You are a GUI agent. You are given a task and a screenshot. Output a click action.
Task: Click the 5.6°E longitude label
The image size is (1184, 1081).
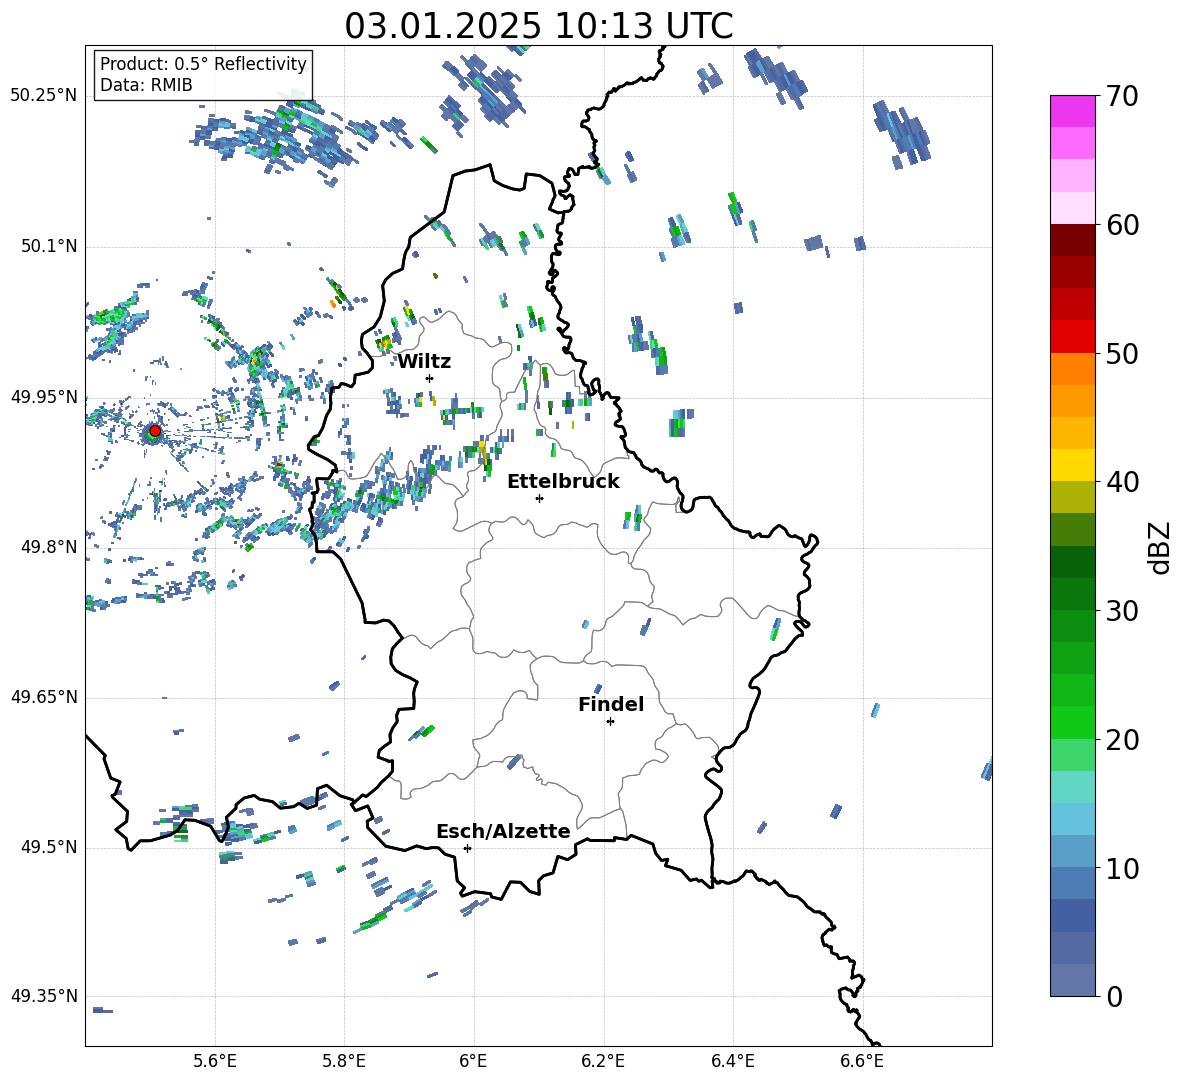click(215, 1061)
